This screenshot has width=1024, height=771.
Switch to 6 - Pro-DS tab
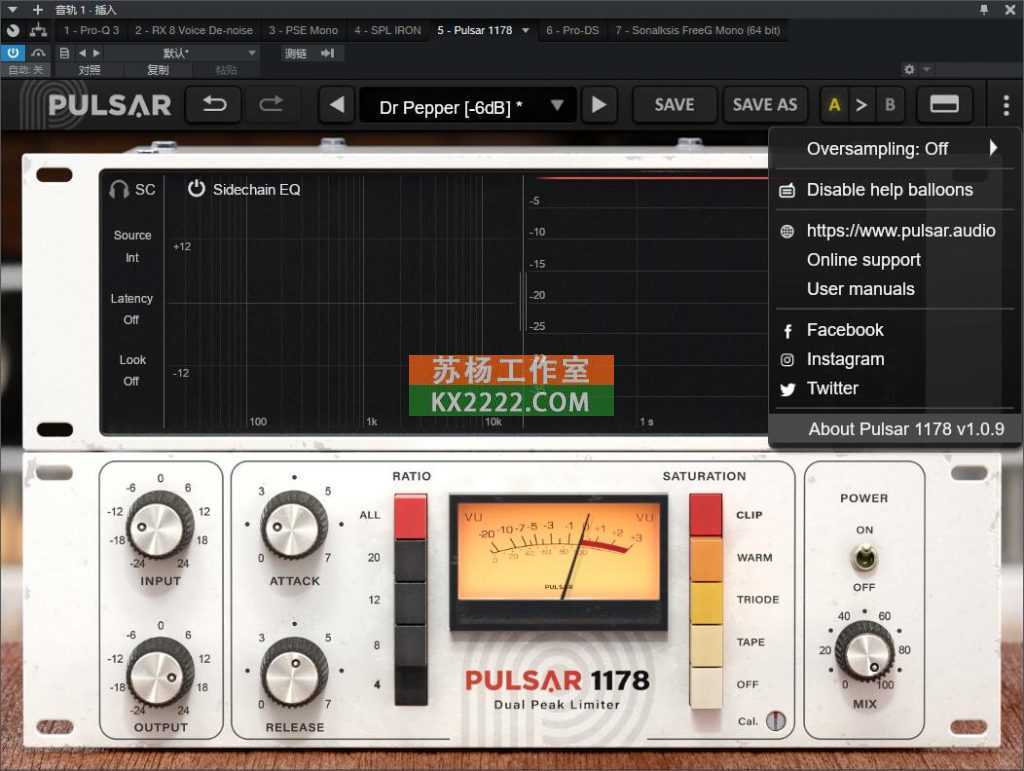[572, 30]
